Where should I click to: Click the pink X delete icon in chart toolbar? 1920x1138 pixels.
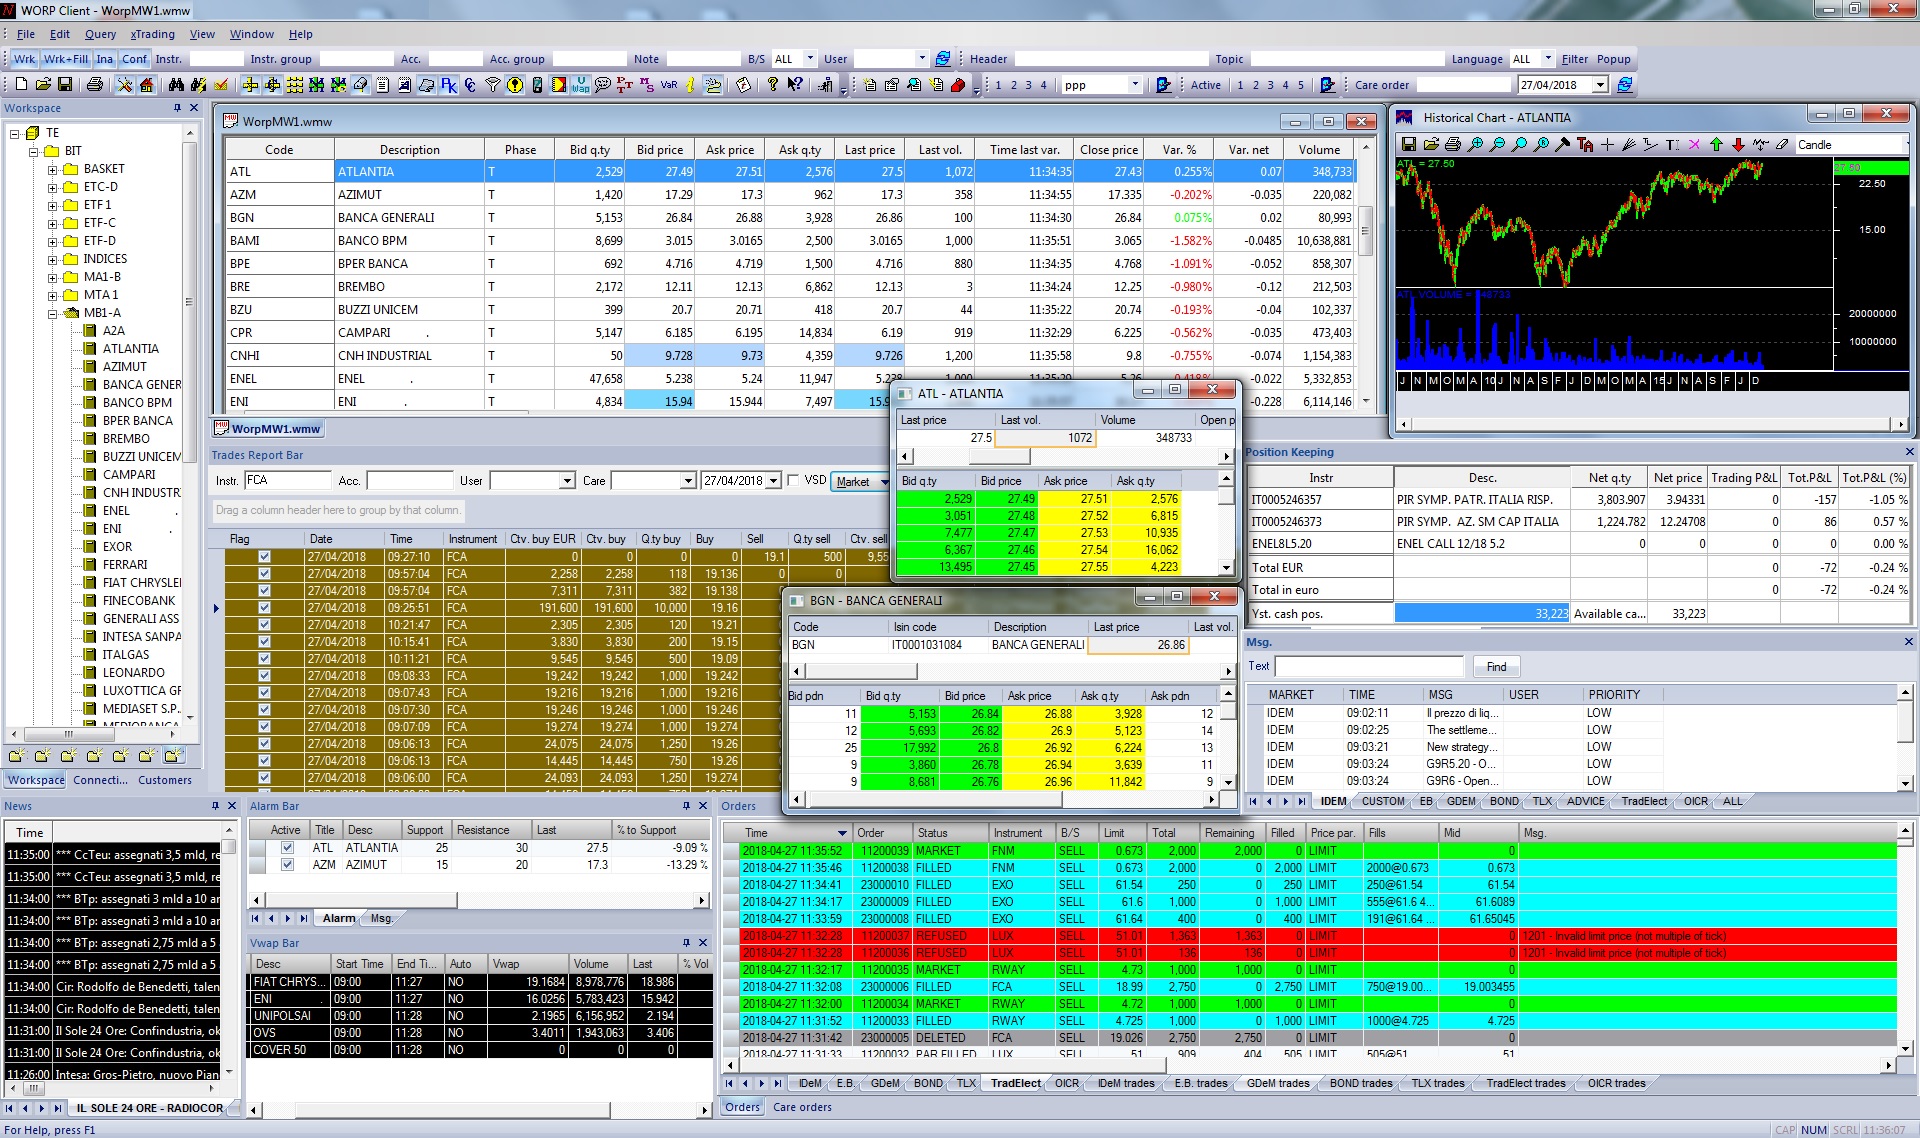point(1694,145)
